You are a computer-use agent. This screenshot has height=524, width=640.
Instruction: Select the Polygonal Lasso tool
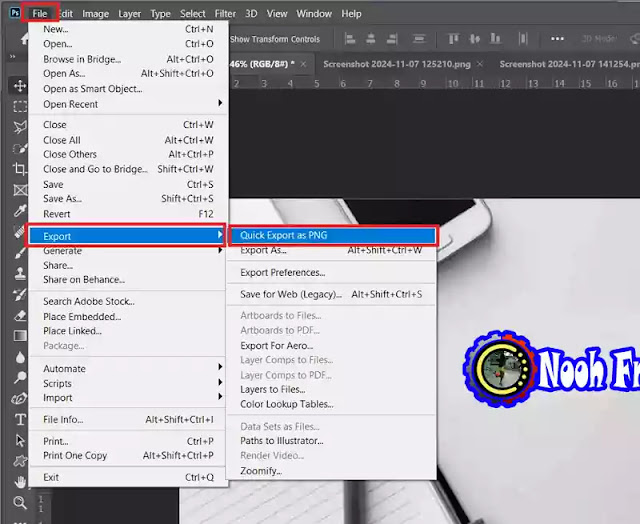pyautogui.click(x=20, y=127)
